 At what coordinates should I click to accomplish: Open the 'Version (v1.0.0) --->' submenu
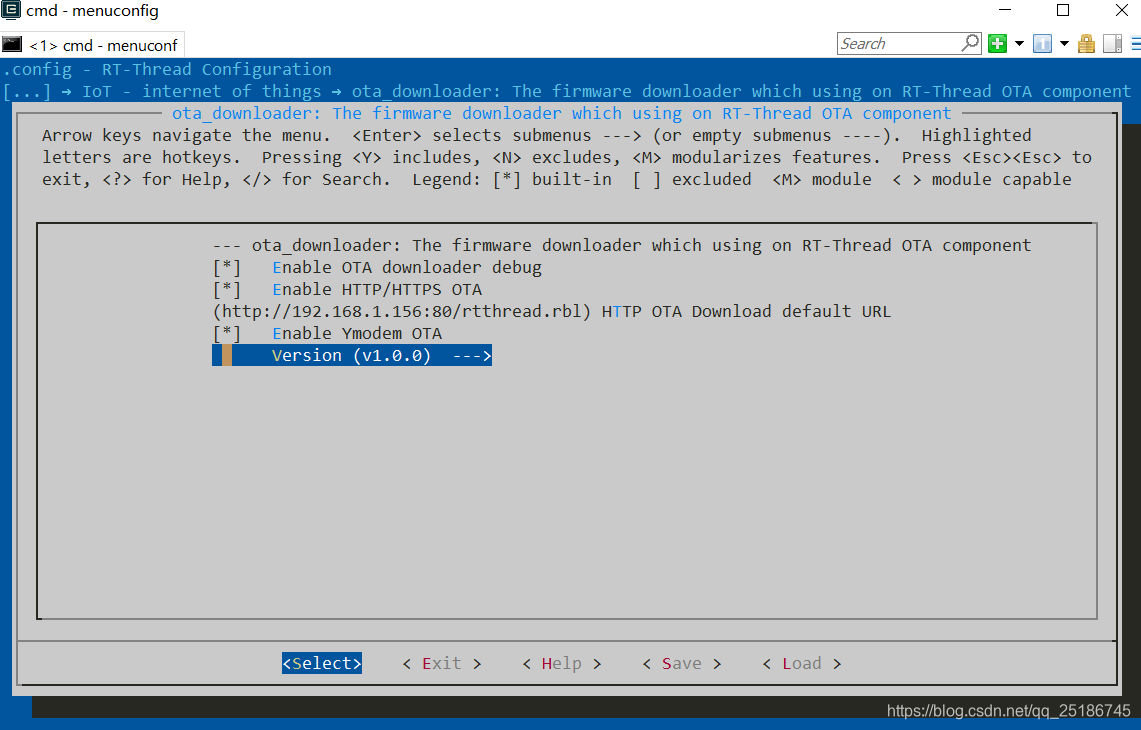(x=352, y=355)
